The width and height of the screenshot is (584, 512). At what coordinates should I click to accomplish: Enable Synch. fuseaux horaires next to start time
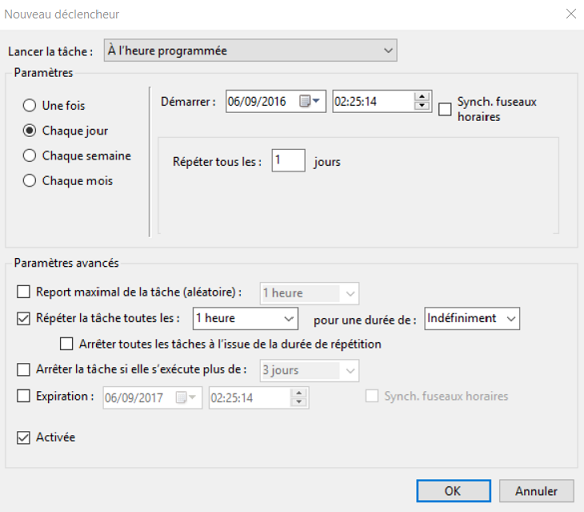(445, 109)
